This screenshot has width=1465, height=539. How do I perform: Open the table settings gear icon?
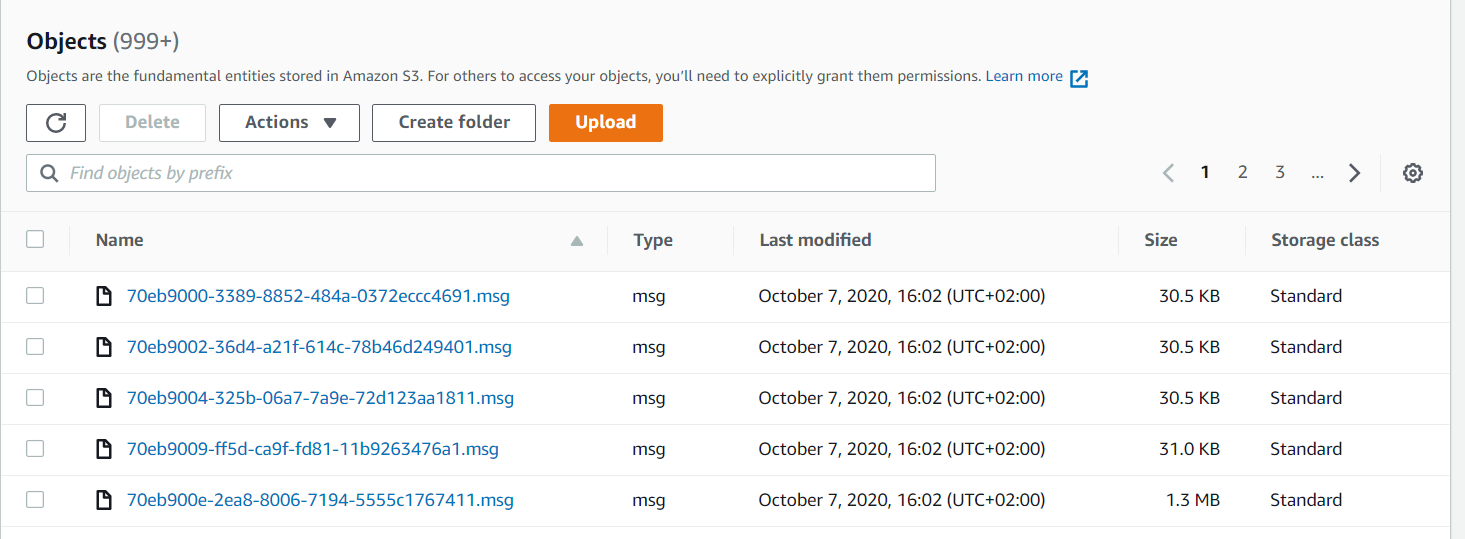pos(1412,173)
